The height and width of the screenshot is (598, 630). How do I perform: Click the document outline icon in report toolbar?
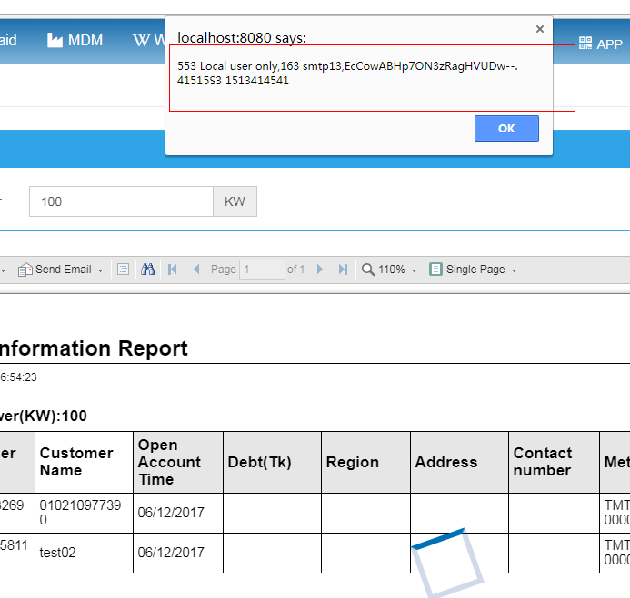pyautogui.click(x=123, y=269)
